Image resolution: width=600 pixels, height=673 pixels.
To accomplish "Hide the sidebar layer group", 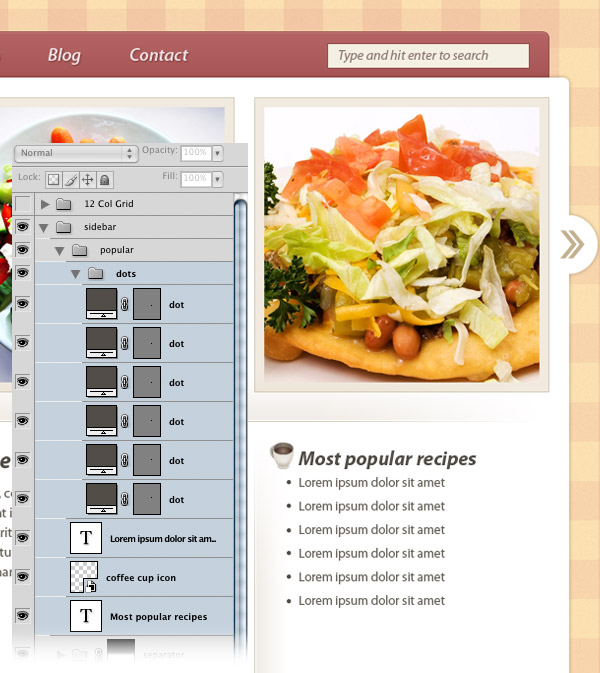I will tap(23, 227).
